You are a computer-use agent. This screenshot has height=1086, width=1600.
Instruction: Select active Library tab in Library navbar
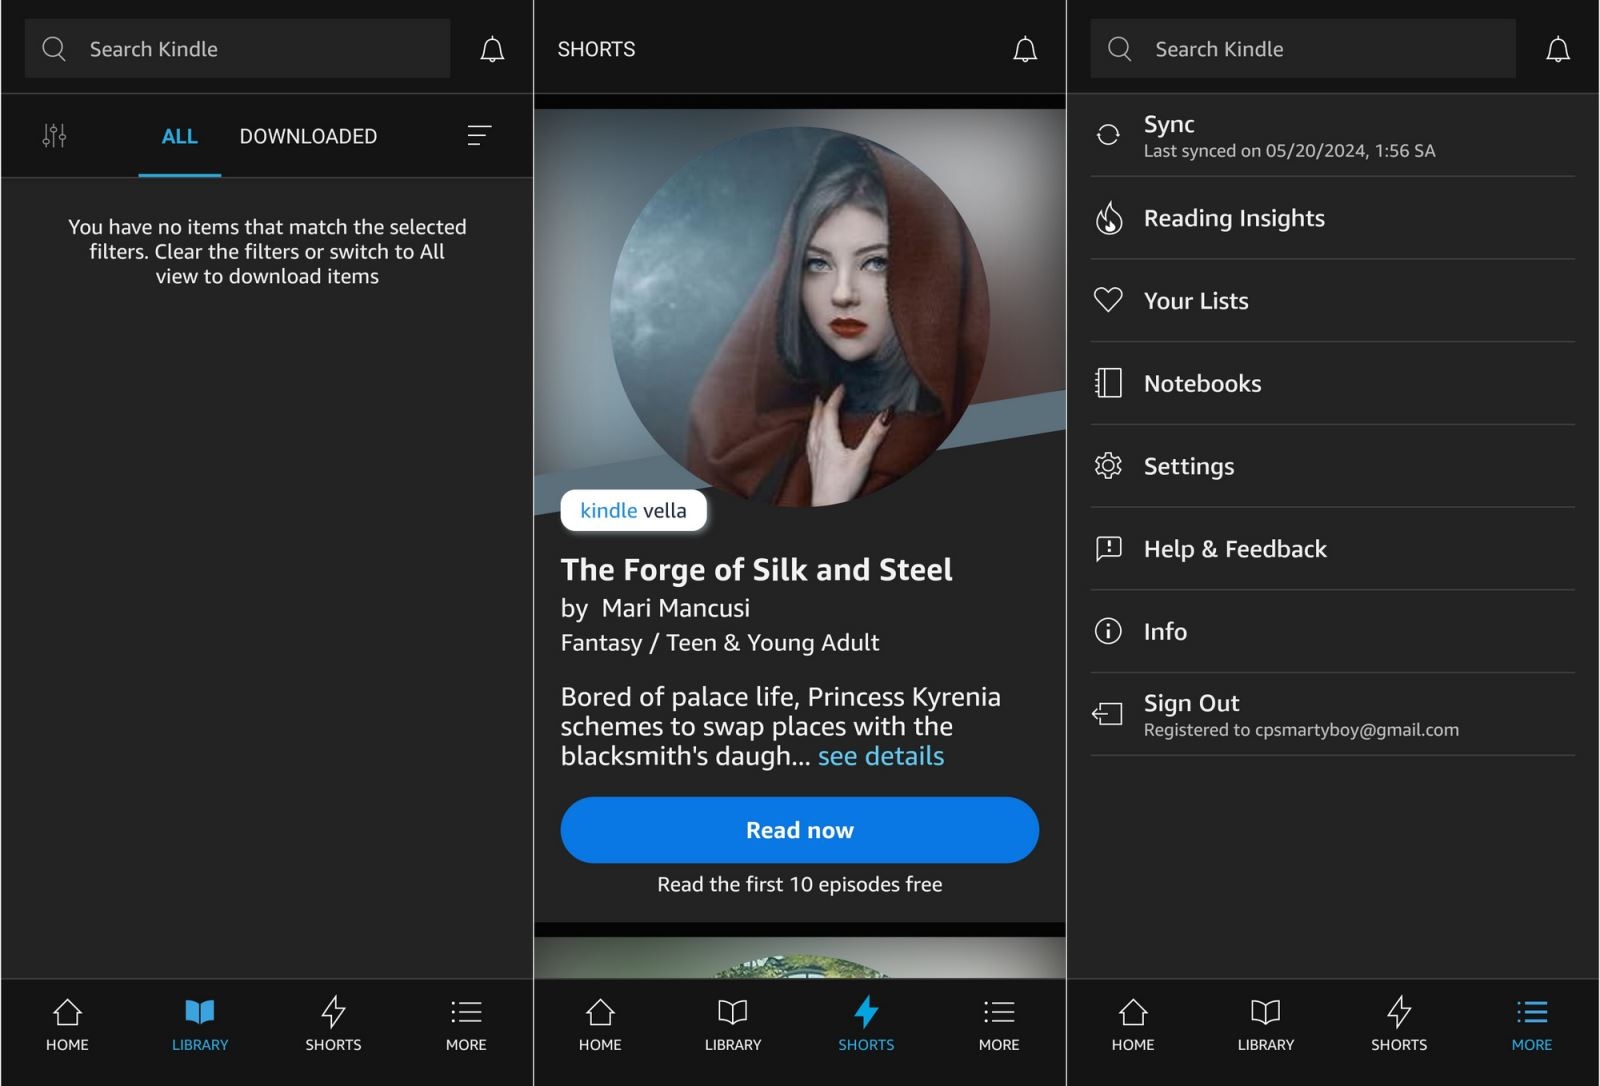200,1025
